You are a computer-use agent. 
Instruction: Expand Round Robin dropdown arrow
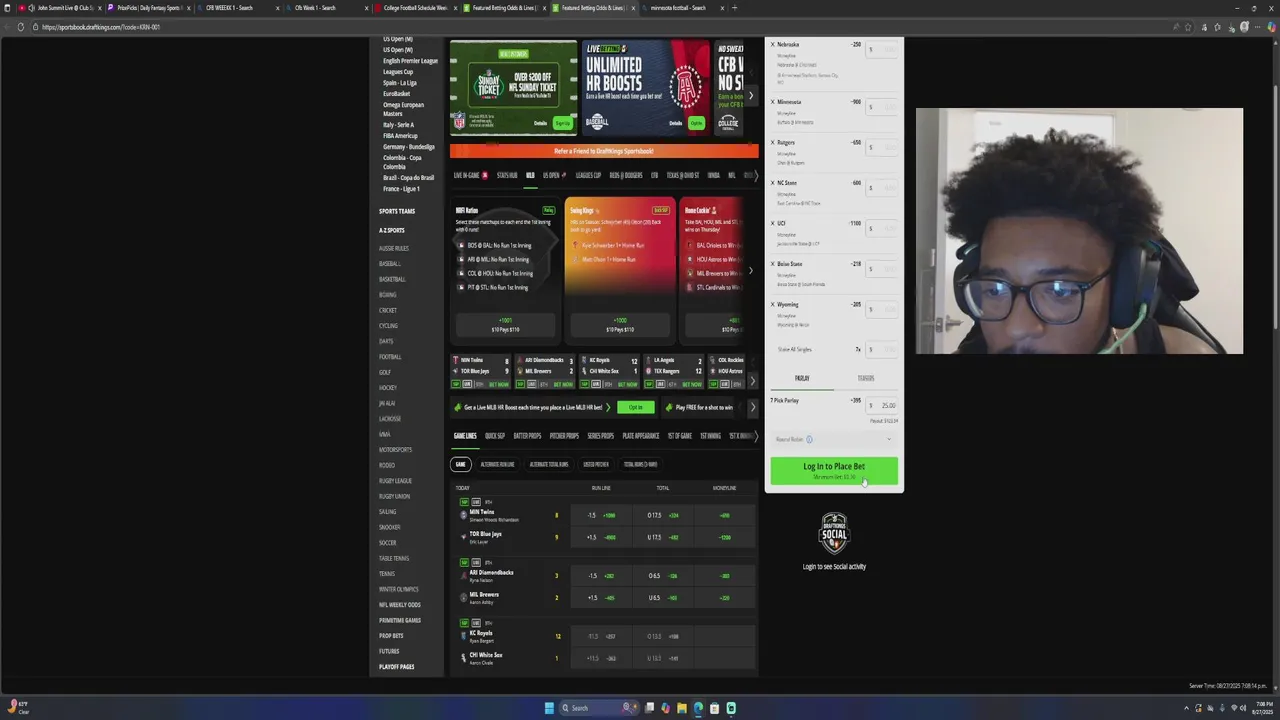(x=888, y=439)
